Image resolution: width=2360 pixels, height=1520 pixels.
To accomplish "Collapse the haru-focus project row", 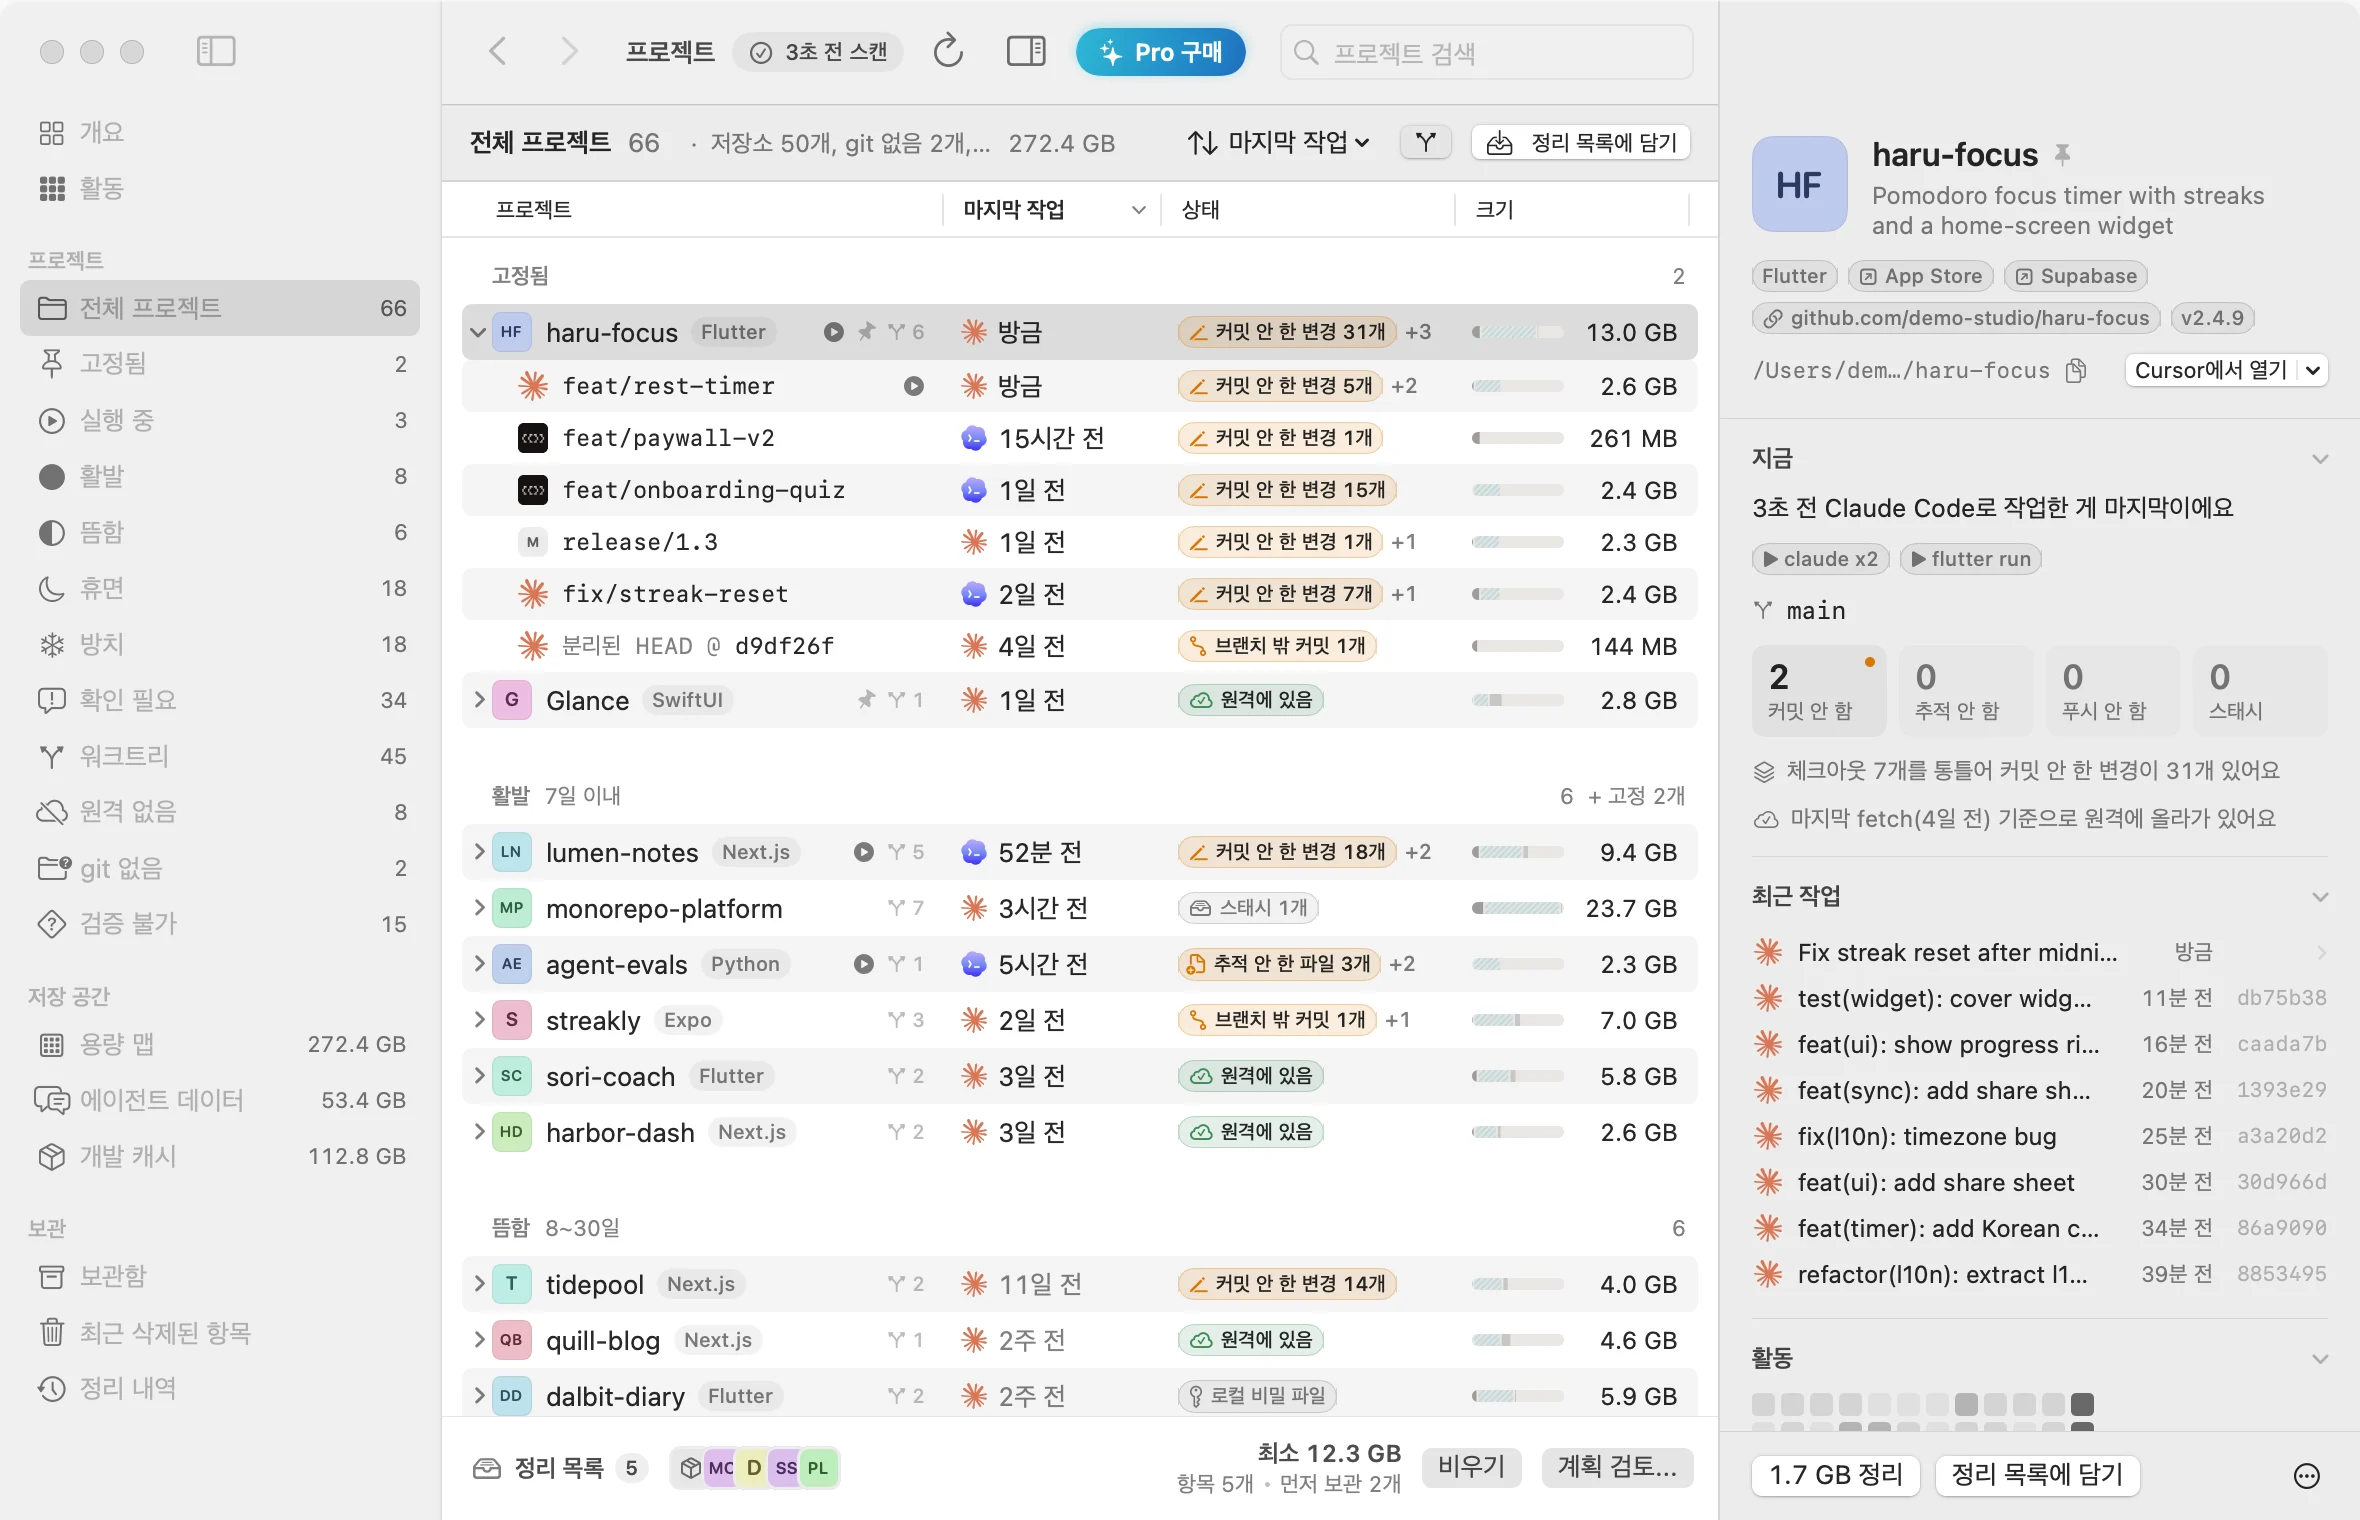I will 478,332.
